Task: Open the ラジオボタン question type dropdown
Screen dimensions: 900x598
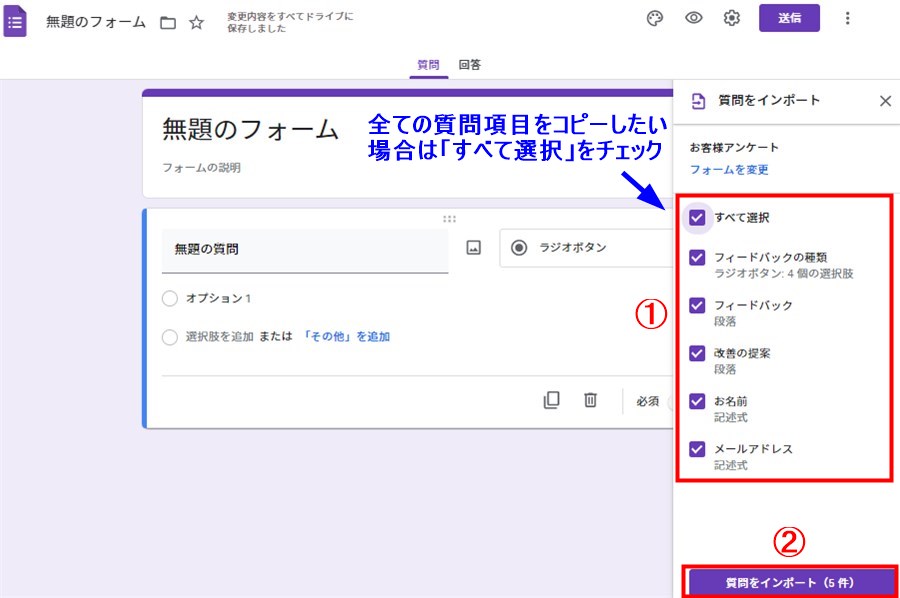Action: (x=586, y=248)
